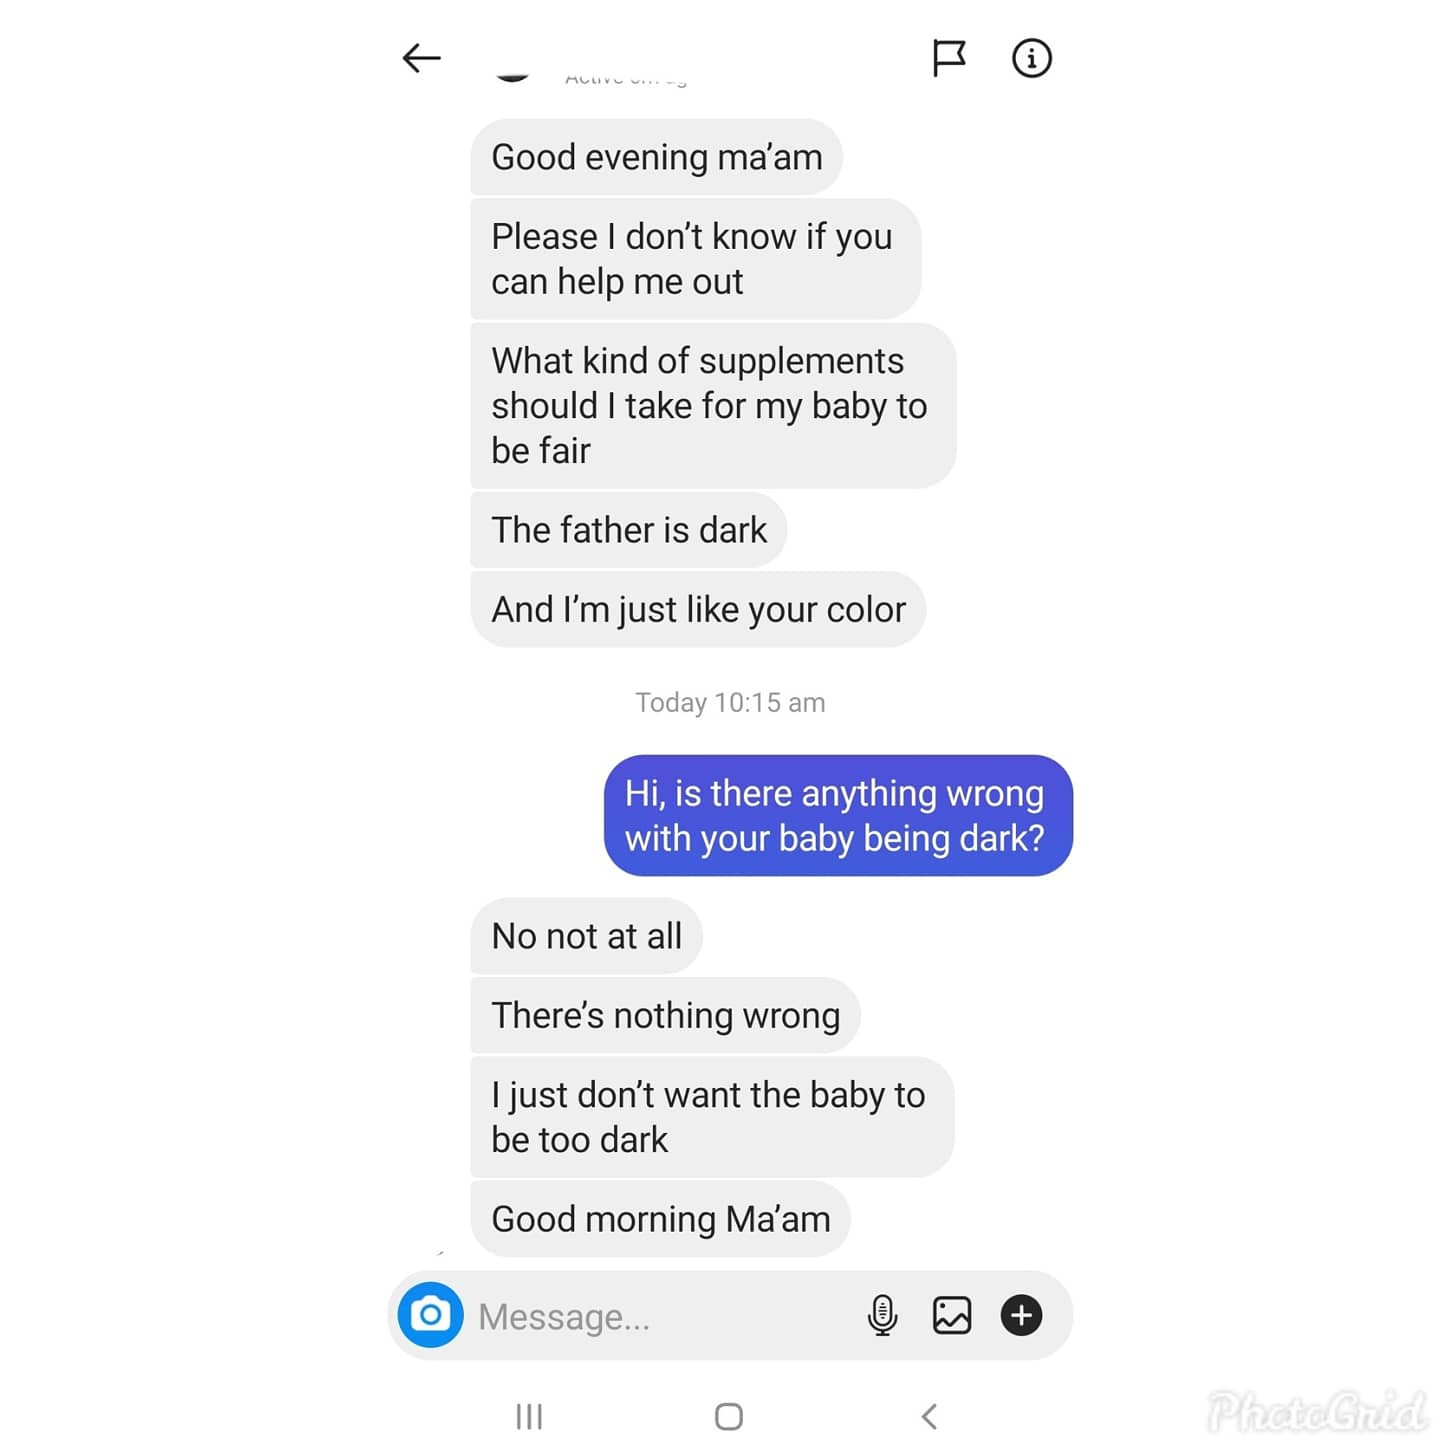
Task: Select the "Good evening ma'am" message bubble
Action: (656, 157)
